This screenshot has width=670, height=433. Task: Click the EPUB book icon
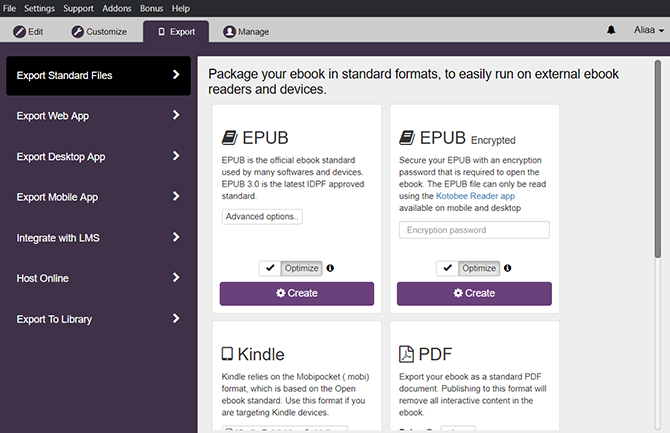coord(228,138)
